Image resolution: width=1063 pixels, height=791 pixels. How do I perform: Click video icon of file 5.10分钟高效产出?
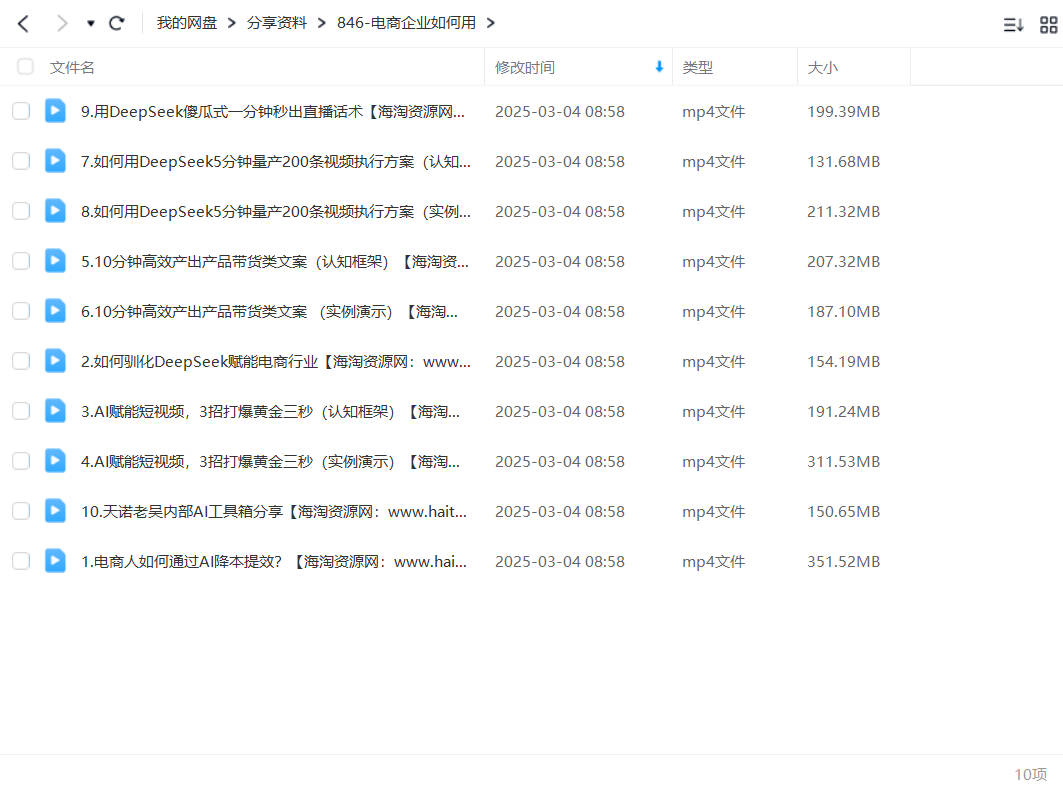56,260
